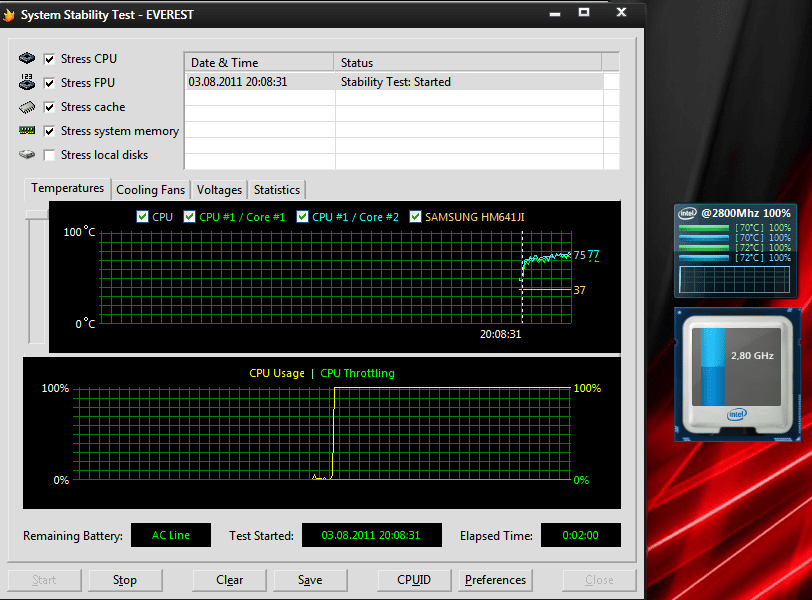Click the EVEREST flame icon in title bar
The image size is (812, 600).
pyautogui.click(x=8, y=14)
